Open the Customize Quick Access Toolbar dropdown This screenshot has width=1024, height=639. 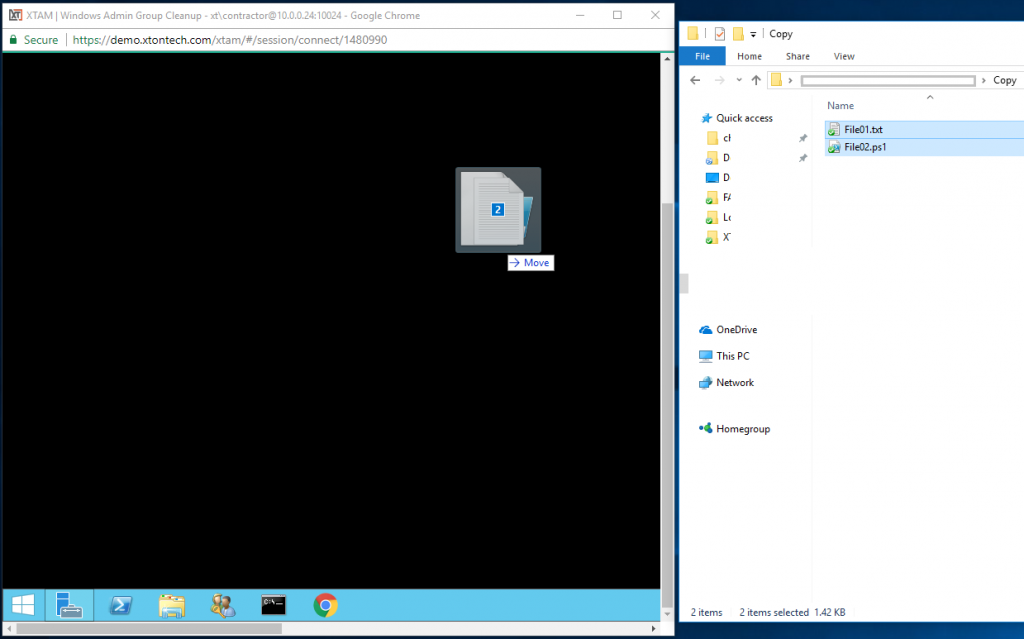coord(753,34)
